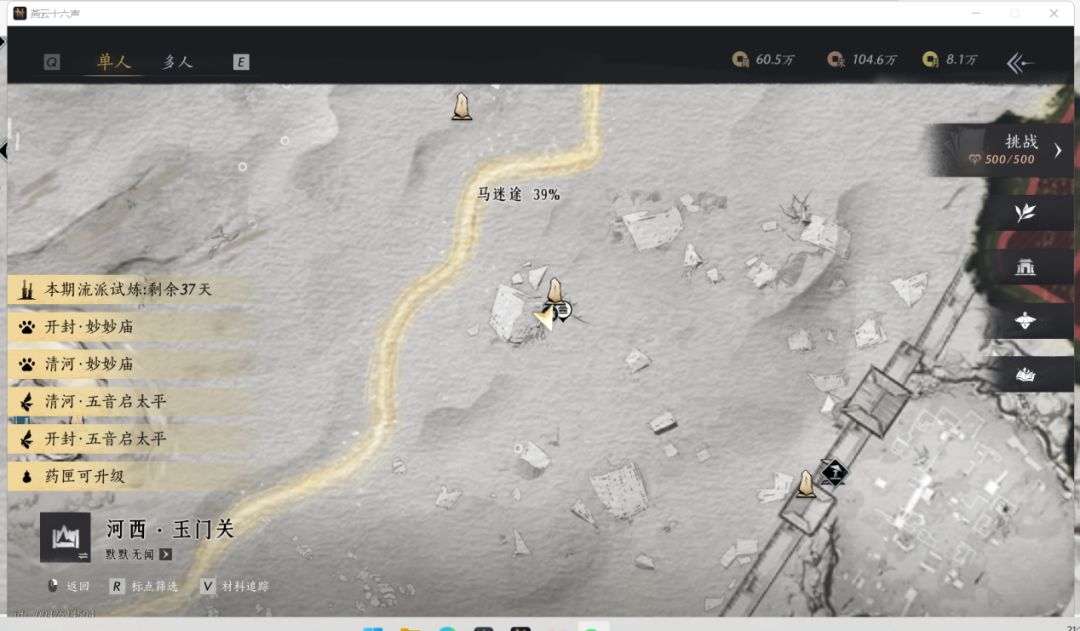Image resolution: width=1080 pixels, height=631 pixels.
Task: Click the tower icon beside 本期流派试炼
Action: click(27, 290)
